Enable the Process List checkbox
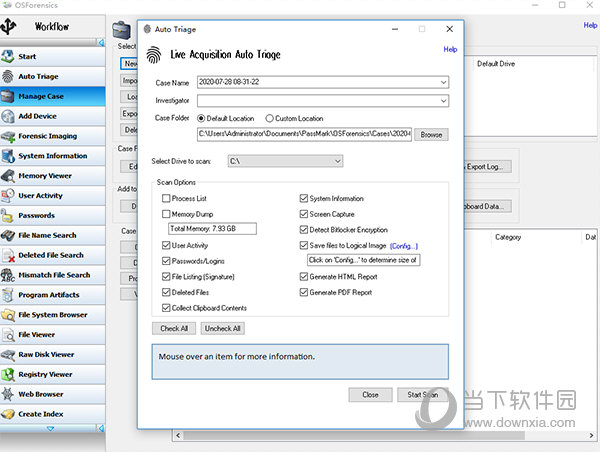The width and height of the screenshot is (600, 452). coord(166,198)
